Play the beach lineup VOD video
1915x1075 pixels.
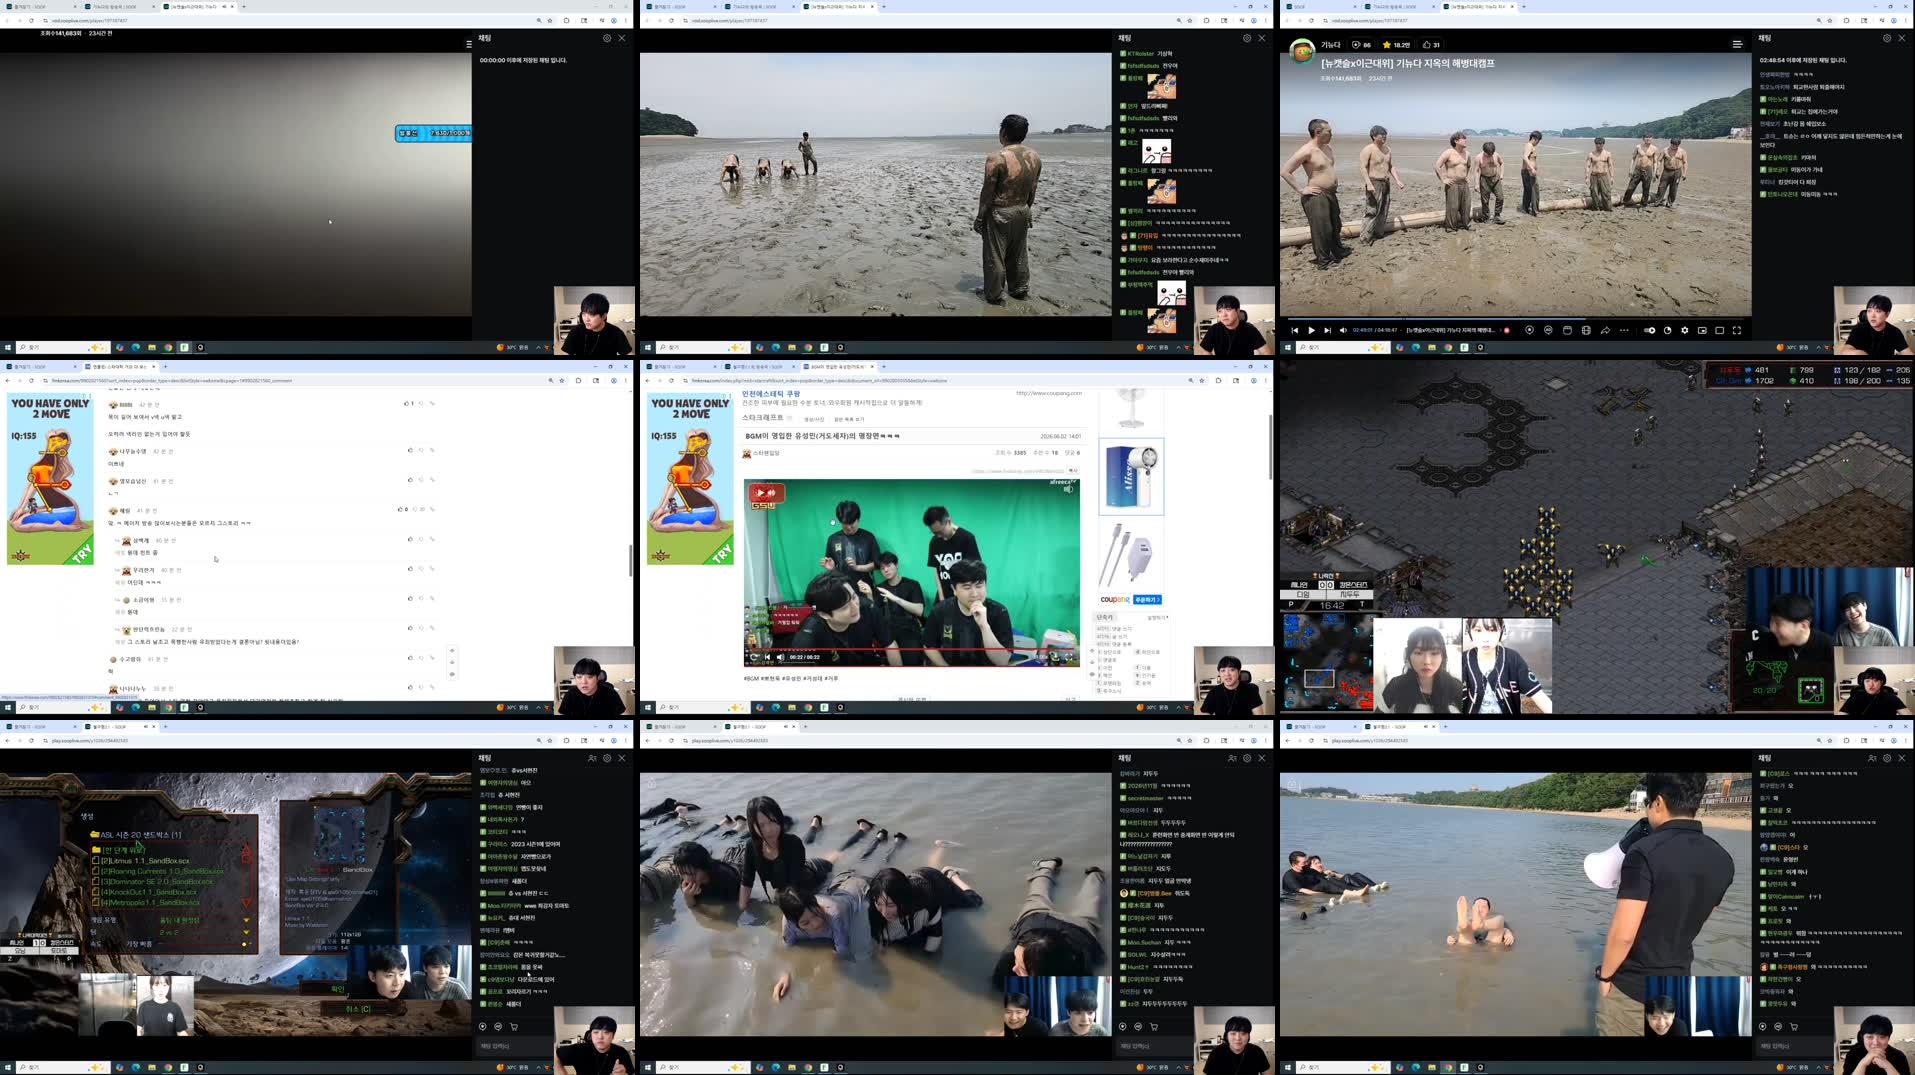point(1311,330)
